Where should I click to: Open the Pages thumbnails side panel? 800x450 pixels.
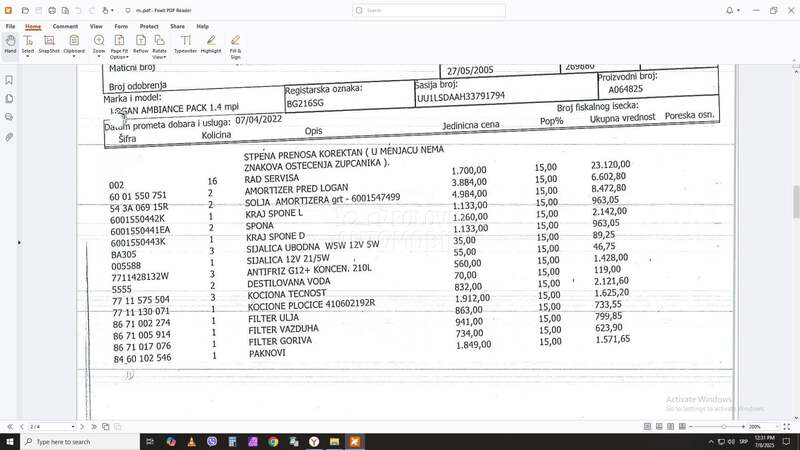click(x=9, y=98)
